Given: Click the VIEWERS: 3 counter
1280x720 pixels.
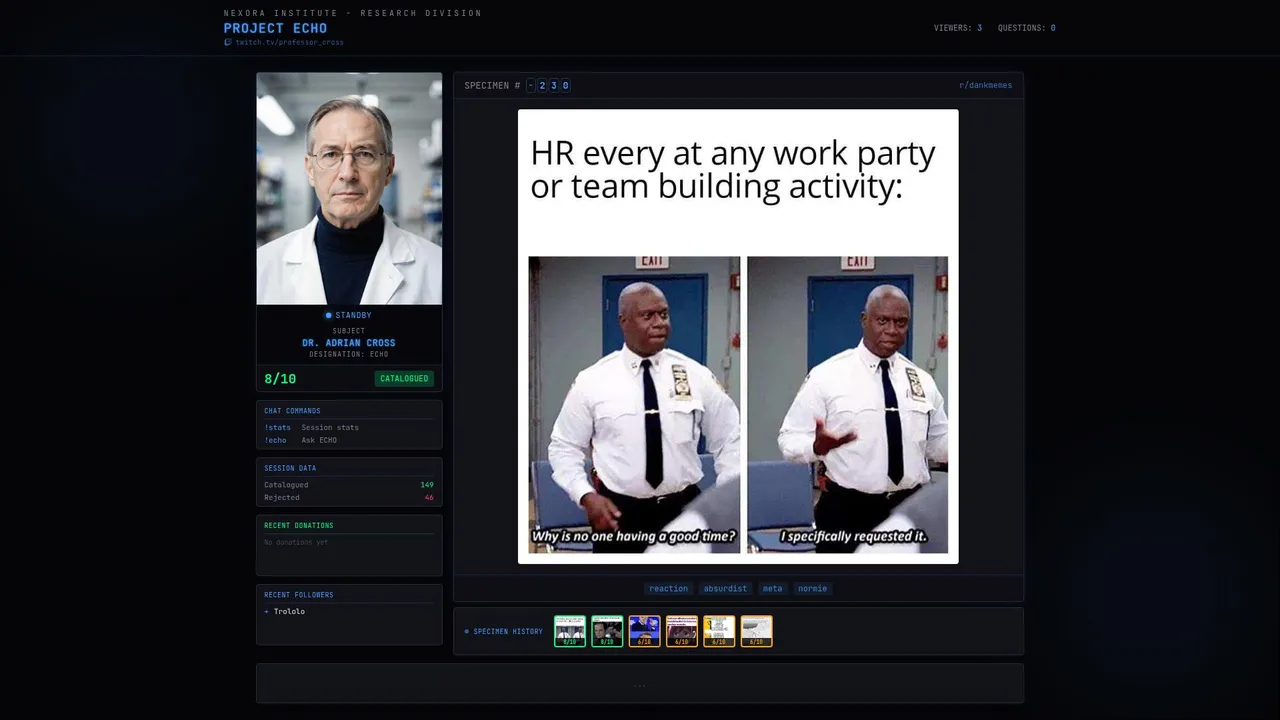Looking at the screenshot, I should 958,28.
